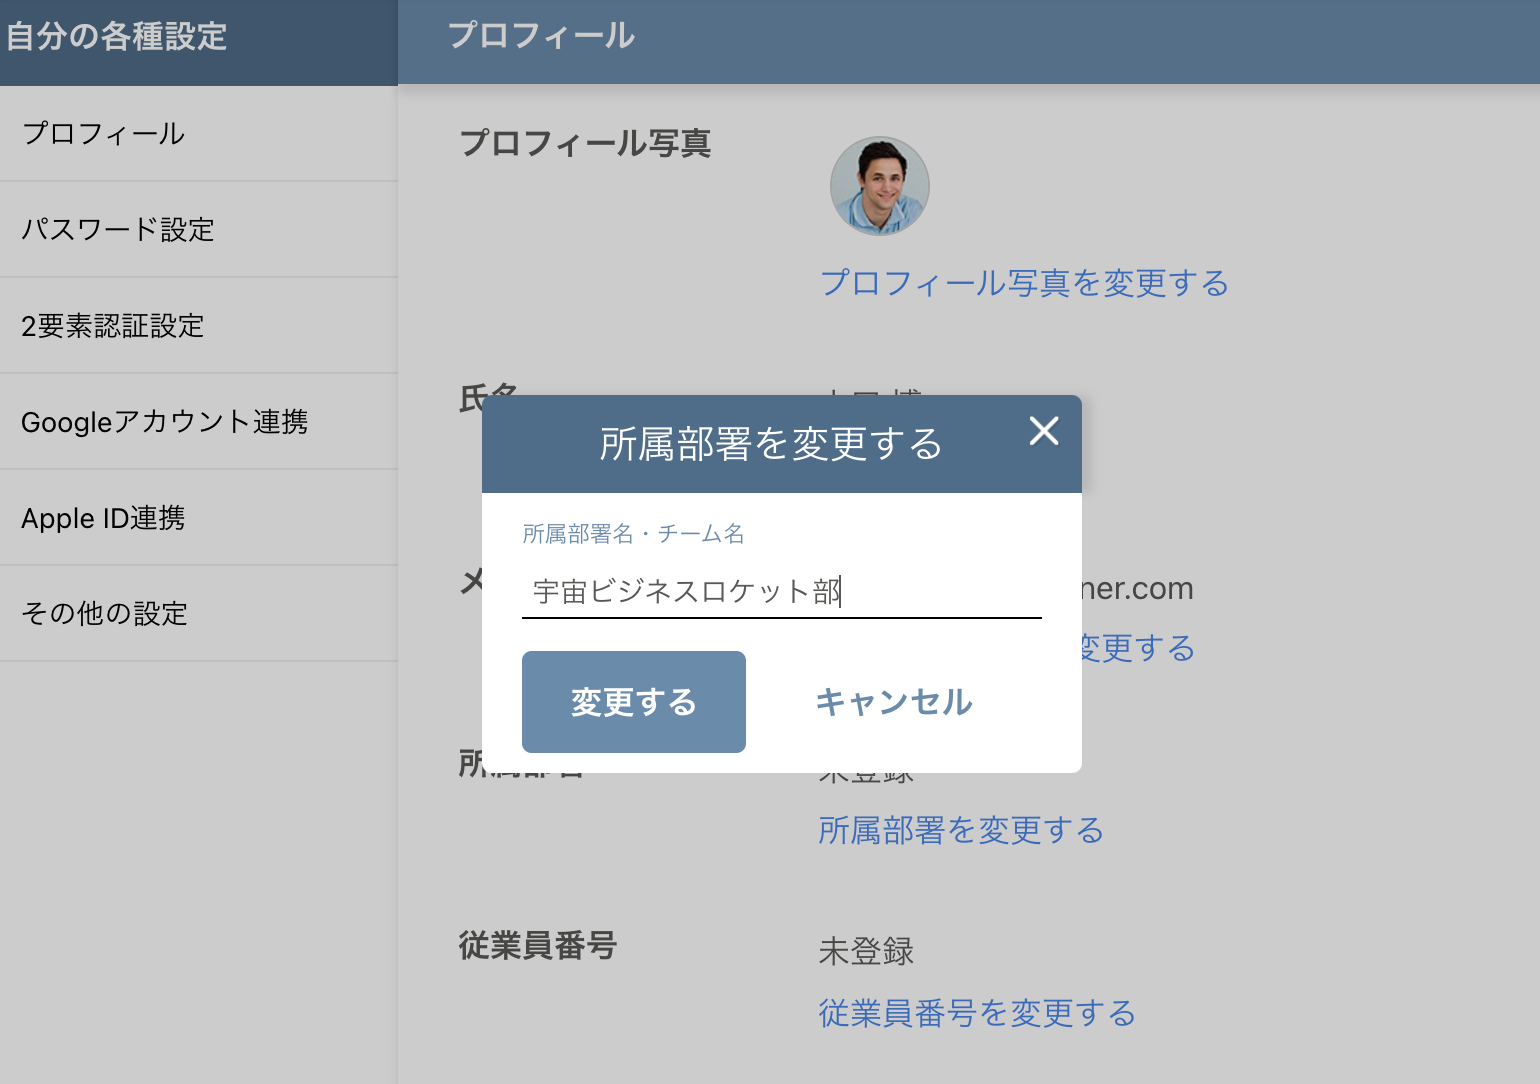Viewport: 1540px width, 1084px height.
Task: Open パスワード設定 in the sidebar
Action: point(199,230)
